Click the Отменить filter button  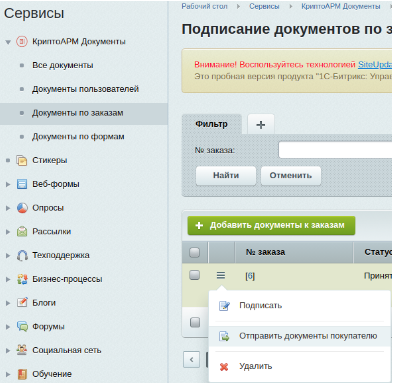point(291,176)
